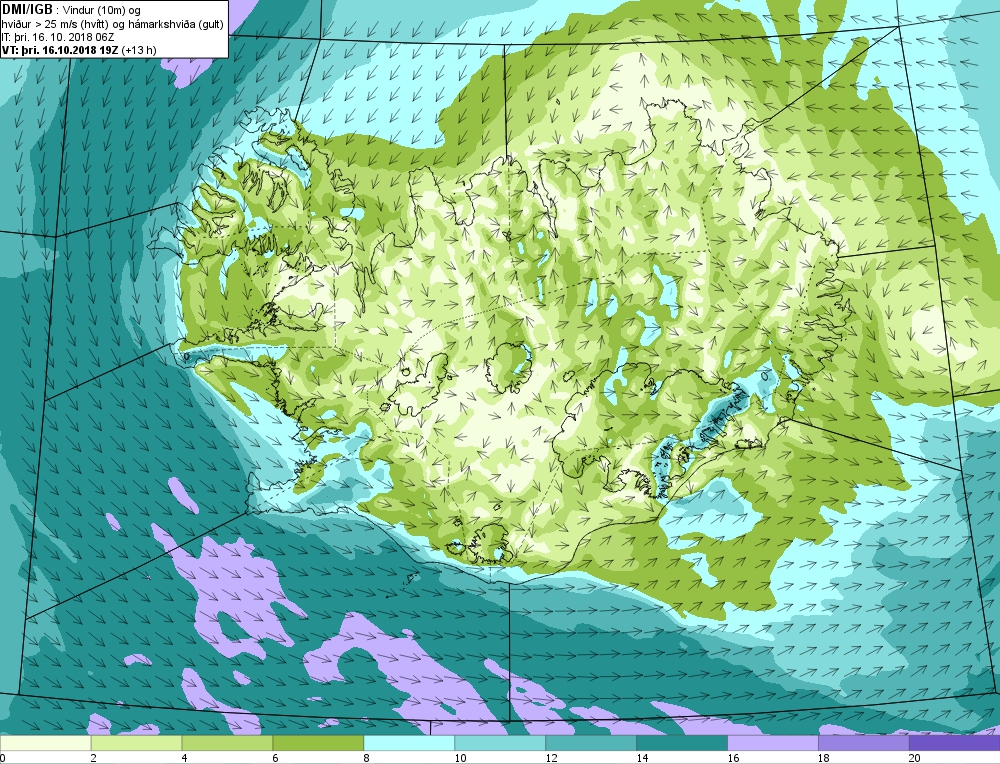This screenshot has height=764, width=1000.
Task: Click the legend scale label "2"
Action: pos(94,758)
